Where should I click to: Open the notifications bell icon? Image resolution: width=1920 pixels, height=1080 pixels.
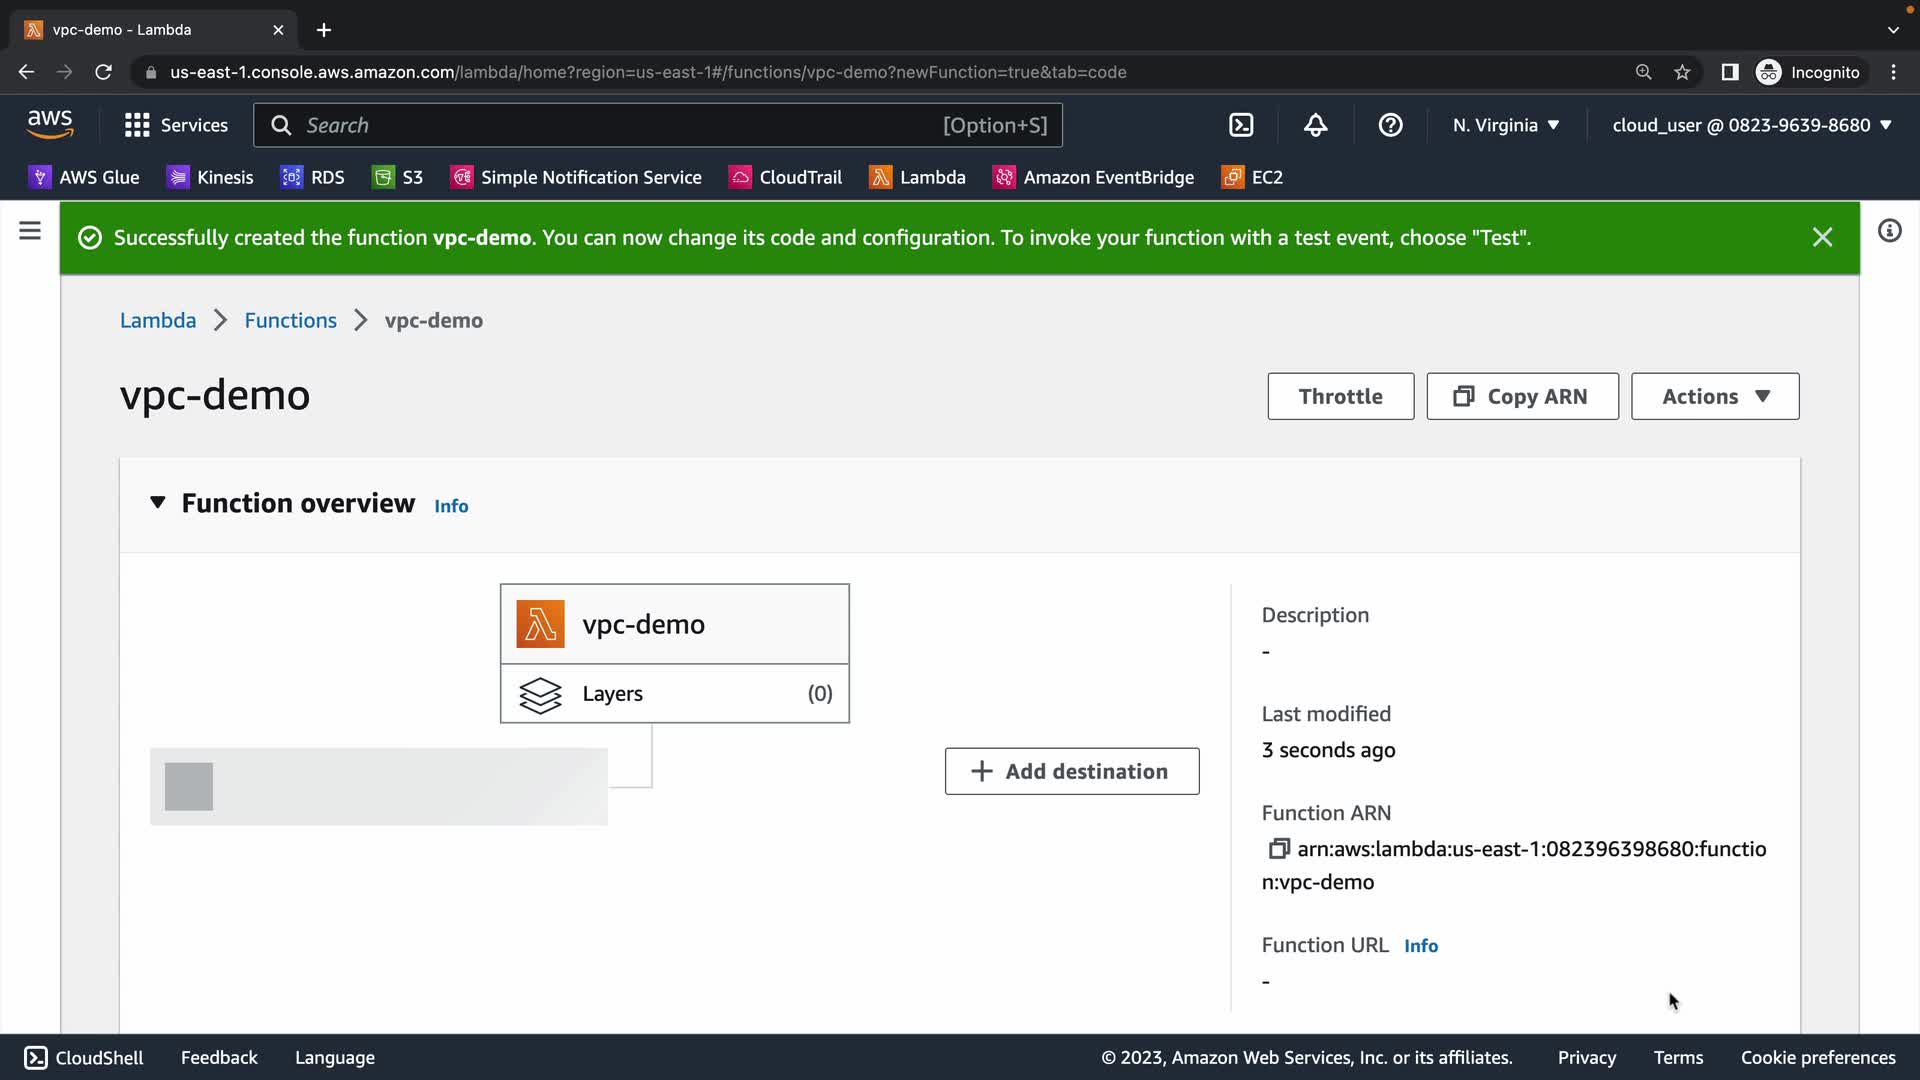[1316, 125]
